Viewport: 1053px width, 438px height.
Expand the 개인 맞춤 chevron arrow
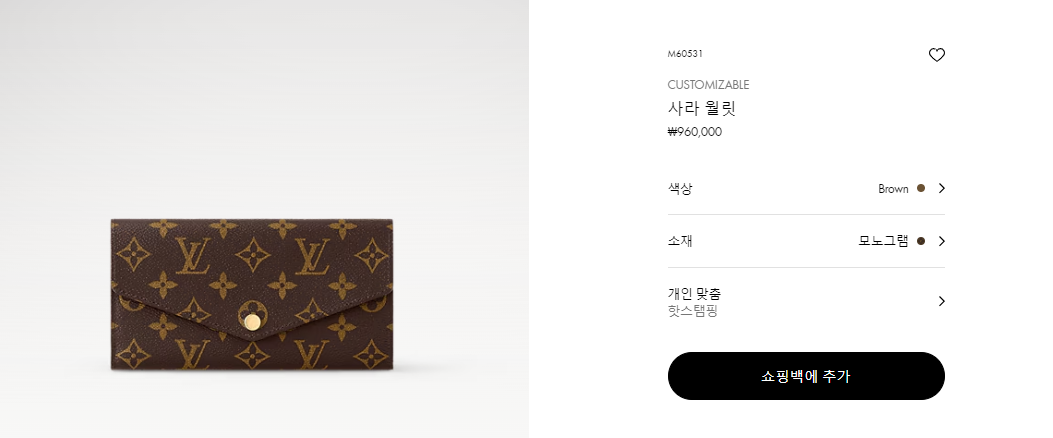point(942,301)
